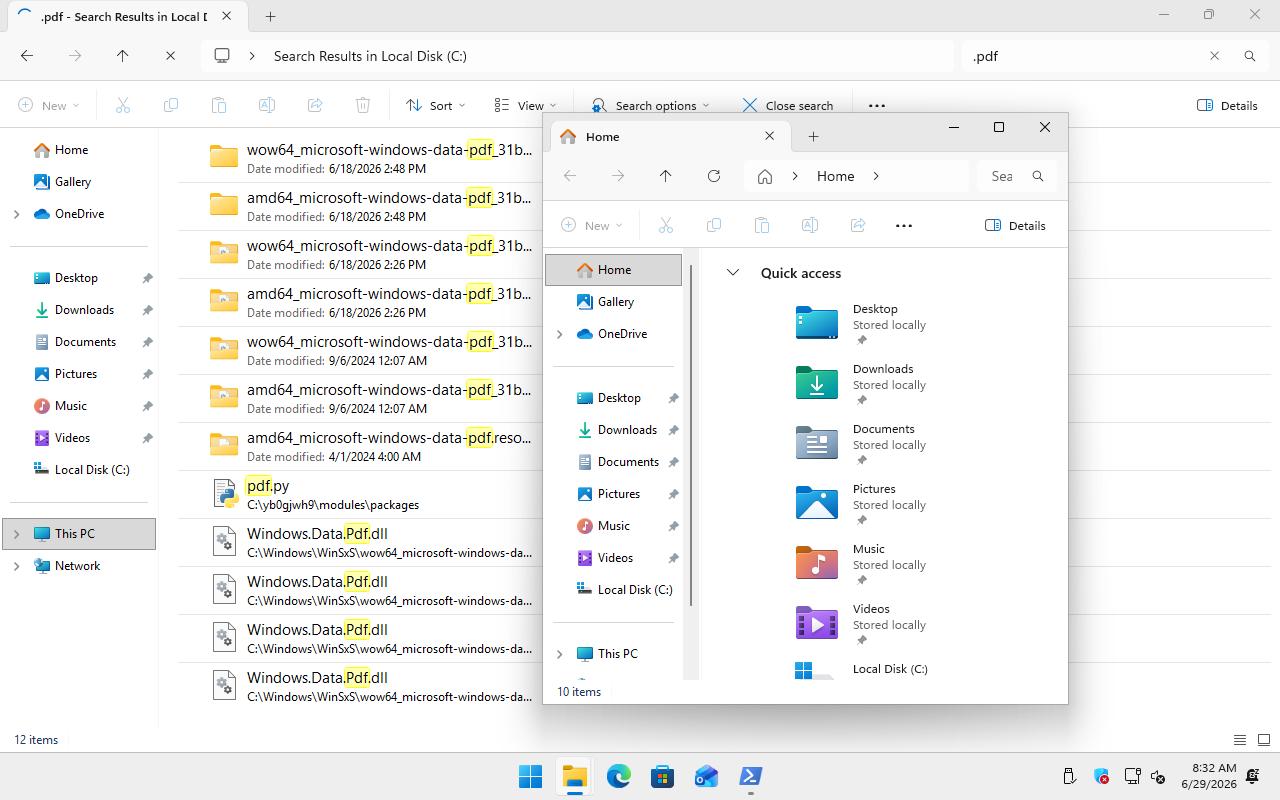
Task: Expand OneDrive in search window sidebar
Action: pos(16,214)
